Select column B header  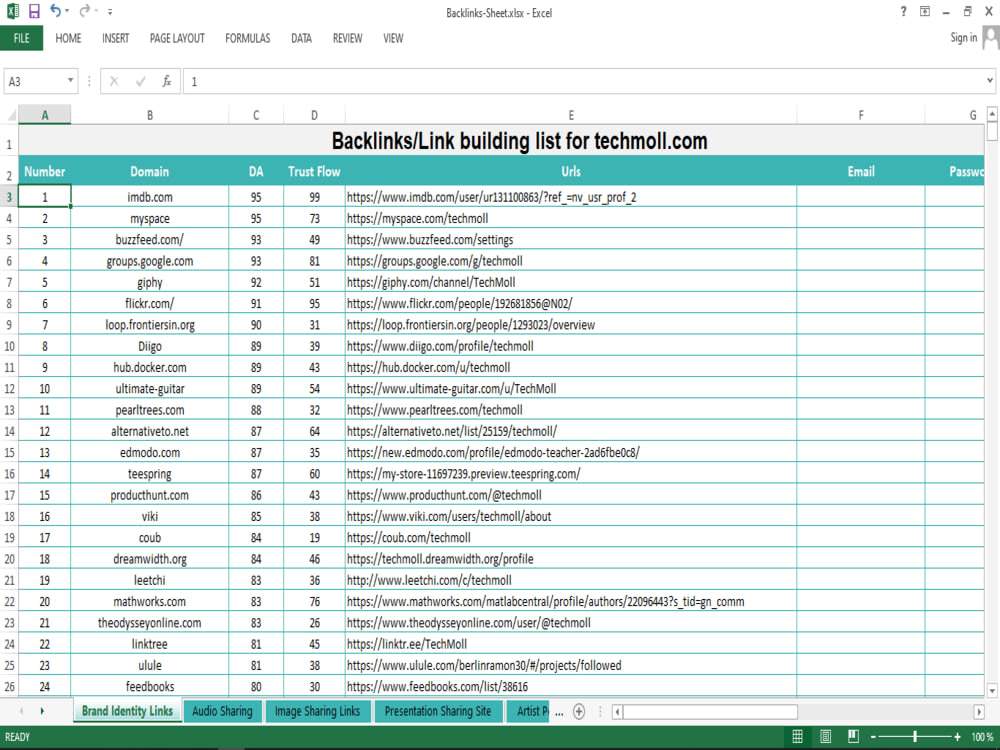[150, 115]
